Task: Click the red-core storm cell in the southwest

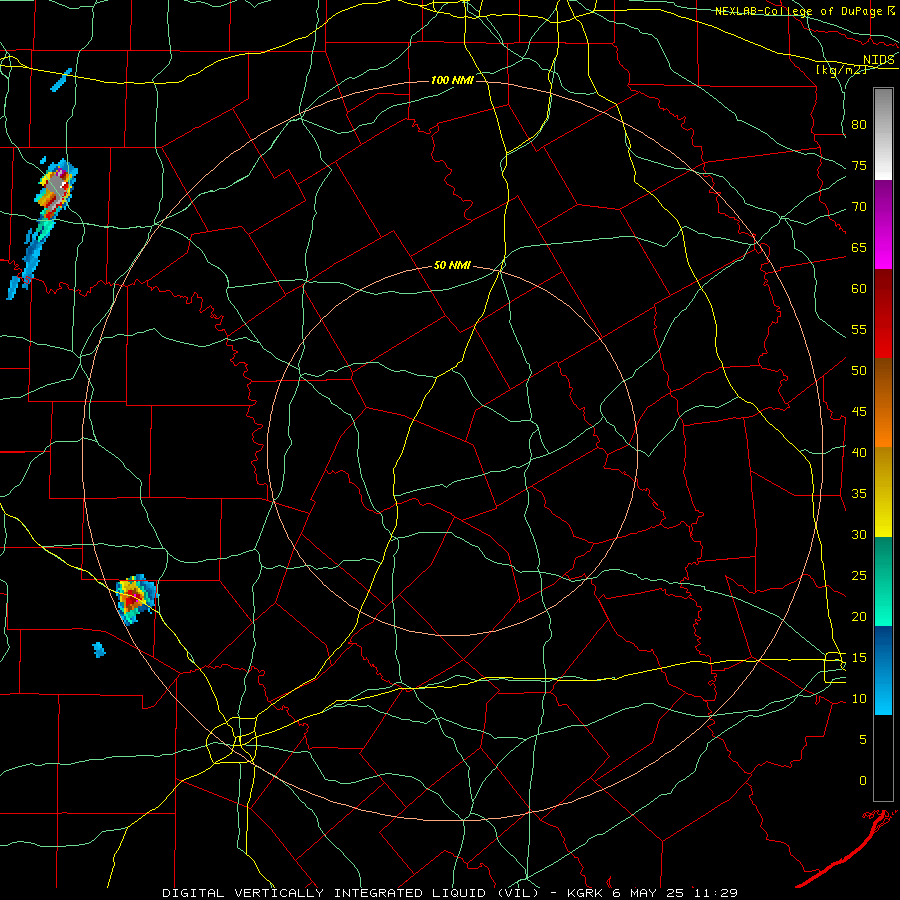Action: click(135, 599)
